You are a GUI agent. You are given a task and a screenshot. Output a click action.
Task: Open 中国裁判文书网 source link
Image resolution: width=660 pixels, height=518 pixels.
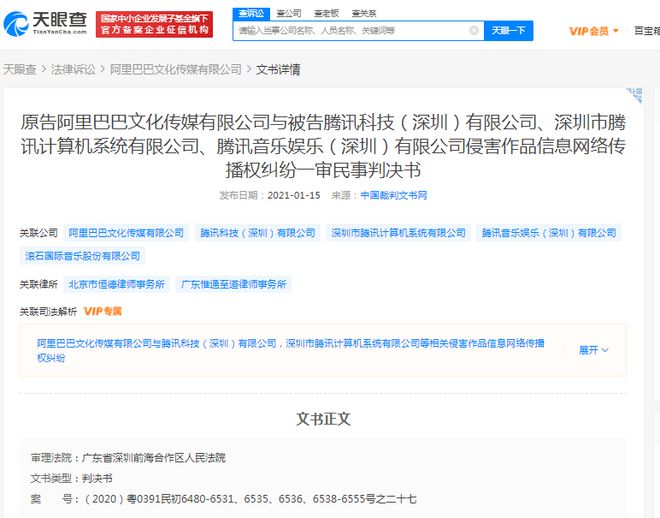point(394,195)
